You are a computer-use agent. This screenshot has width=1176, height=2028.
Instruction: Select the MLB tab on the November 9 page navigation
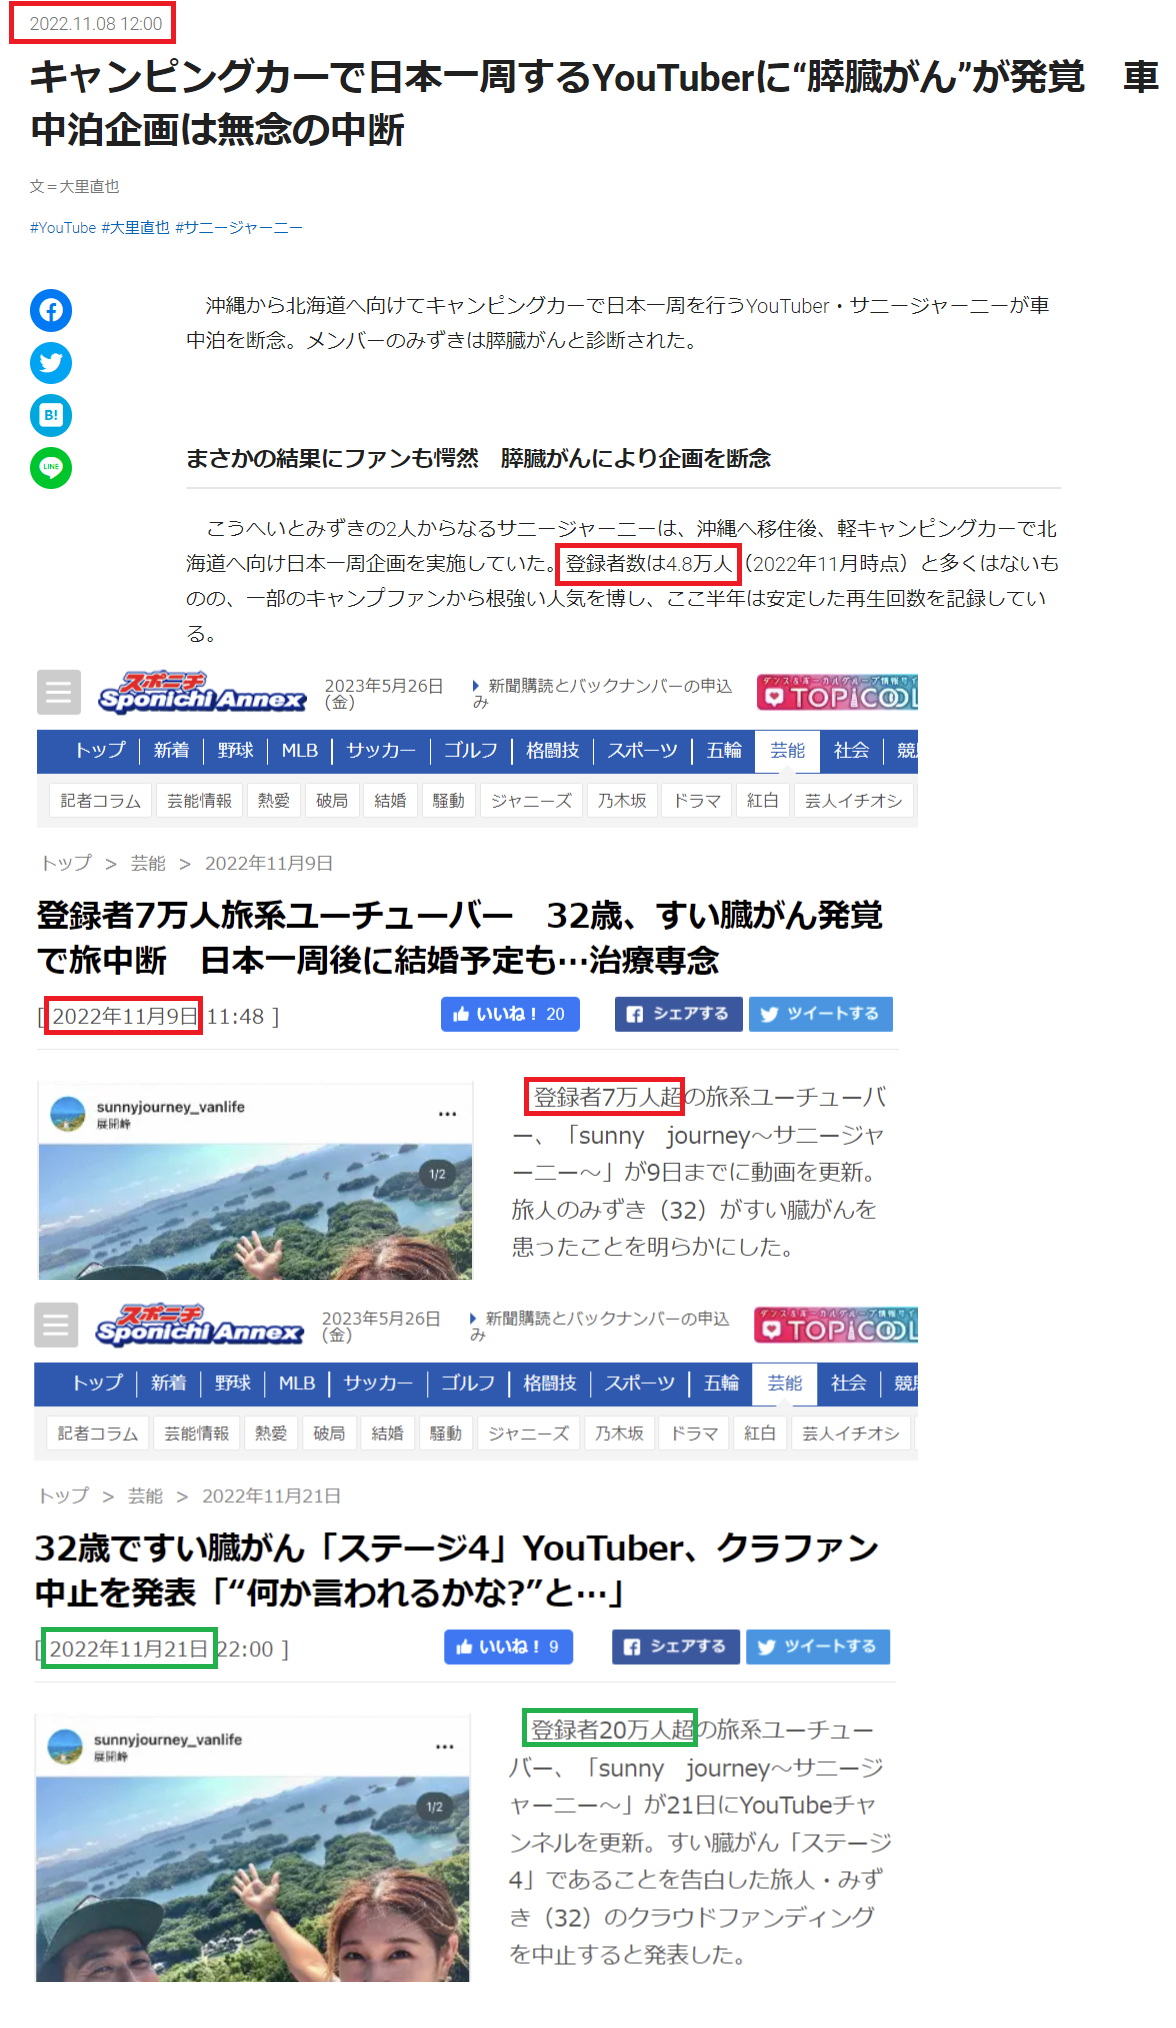click(299, 750)
